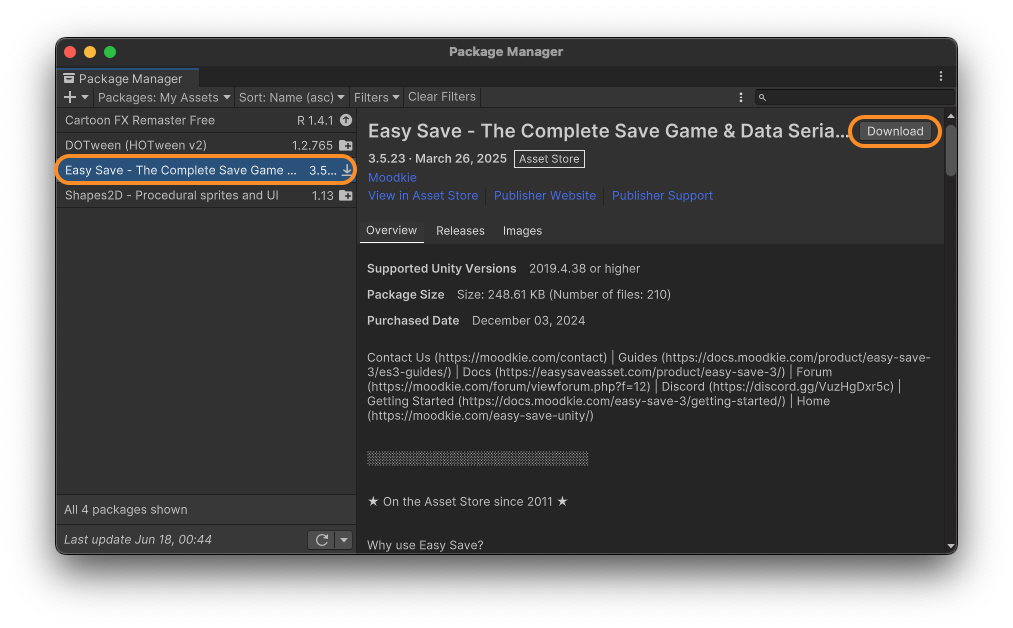This screenshot has width=1013, height=628.
Task: Click the Clear Filters button
Action: pyautogui.click(x=442, y=97)
